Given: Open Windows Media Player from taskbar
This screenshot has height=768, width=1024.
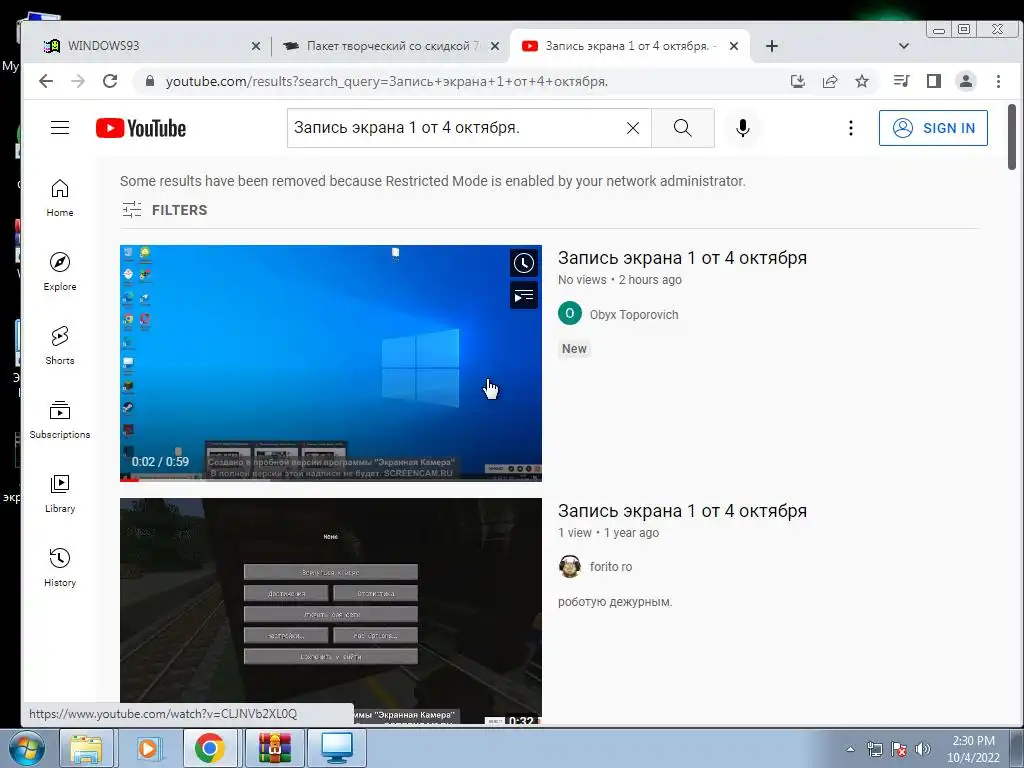Looking at the screenshot, I should point(148,748).
